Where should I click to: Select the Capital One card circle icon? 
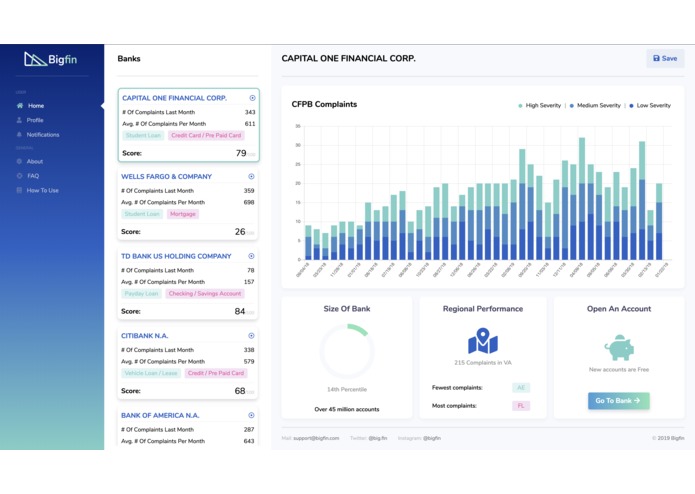(x=252, y=98)
